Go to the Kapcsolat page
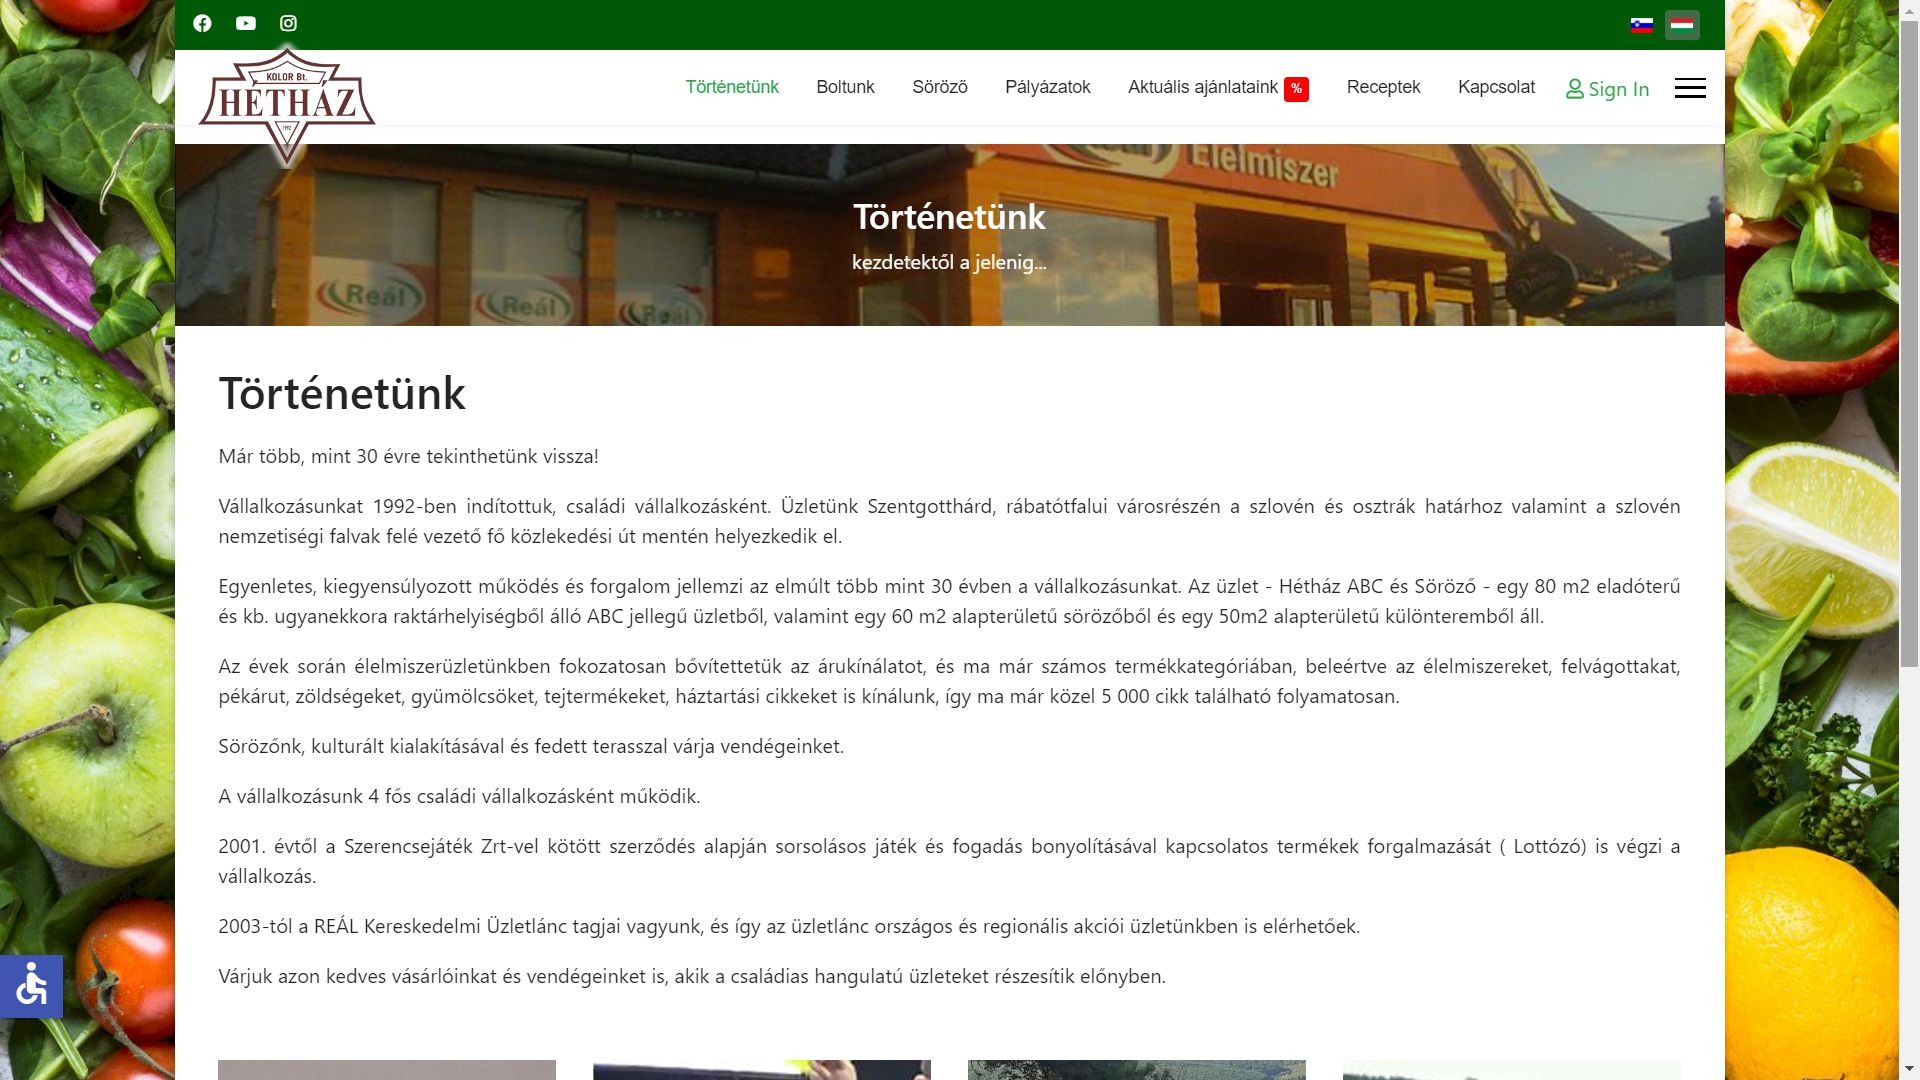This screenshot has height=1080, width=1920. (1496, 87)
